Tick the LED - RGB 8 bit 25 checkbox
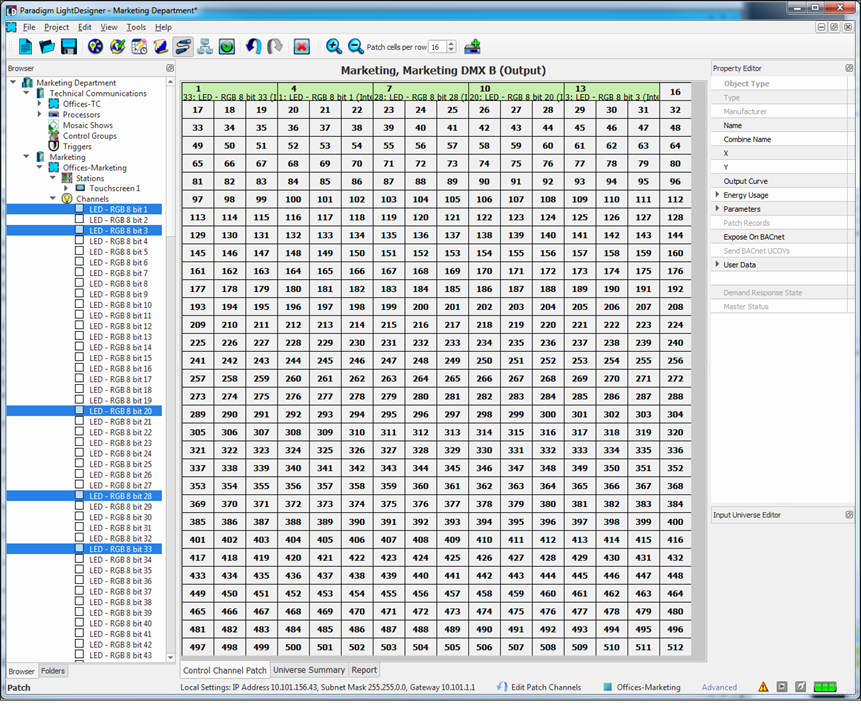The width and height of the screenshot is (861, 706). coord(80,464)
